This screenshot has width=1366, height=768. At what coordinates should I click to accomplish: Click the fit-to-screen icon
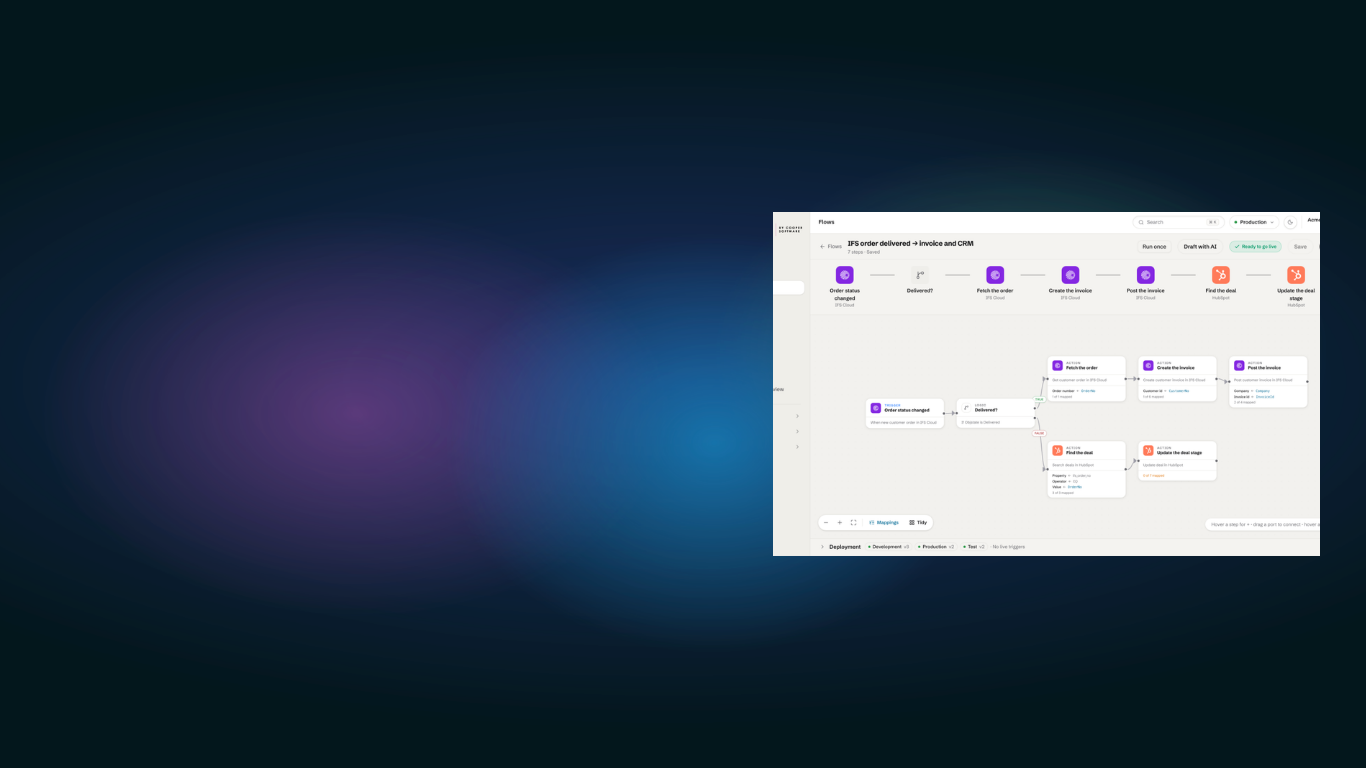point(853,522)
